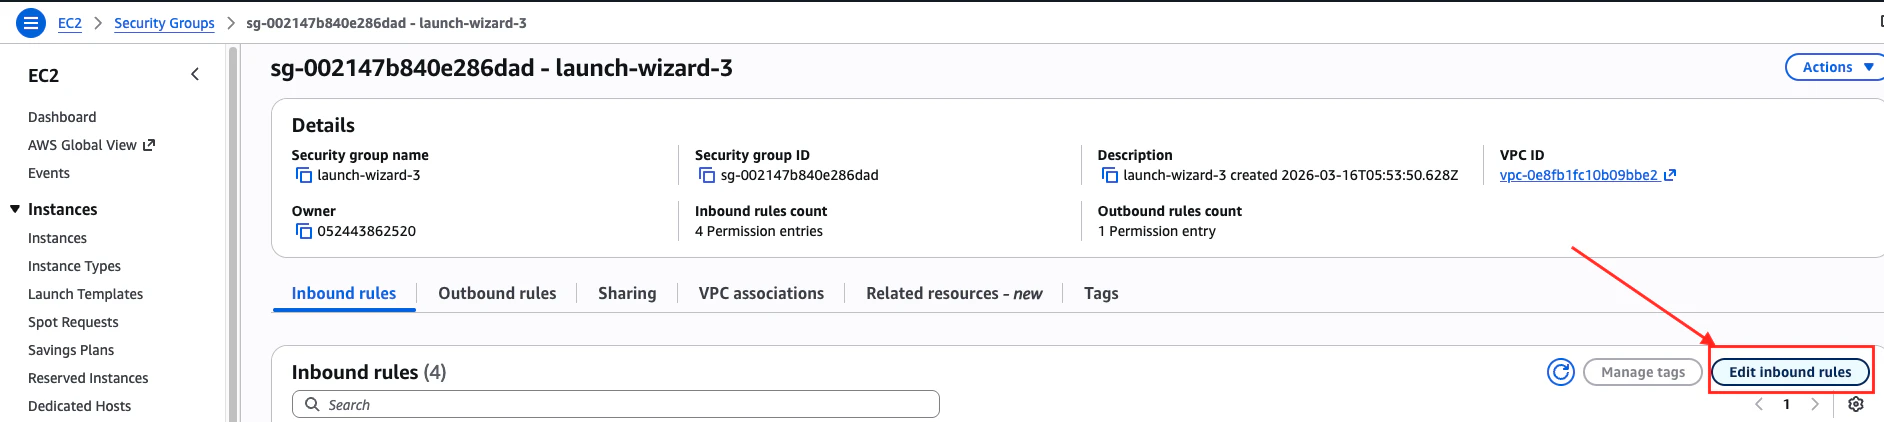This screenshot has width=1884, height=422.
Task: Click Edit inbound rules button
Action: click(1790, 372)
